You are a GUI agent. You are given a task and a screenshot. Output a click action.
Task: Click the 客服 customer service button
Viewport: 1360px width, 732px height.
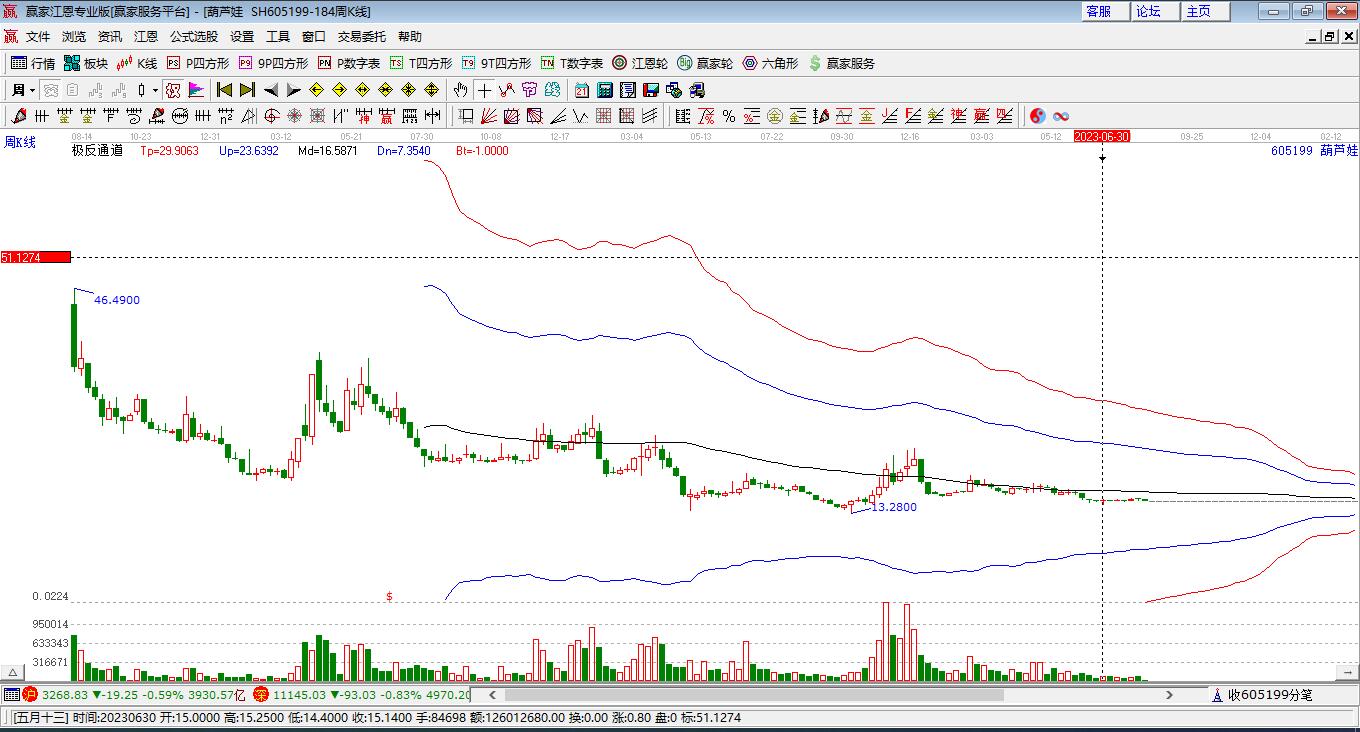tap(1098, 11)
